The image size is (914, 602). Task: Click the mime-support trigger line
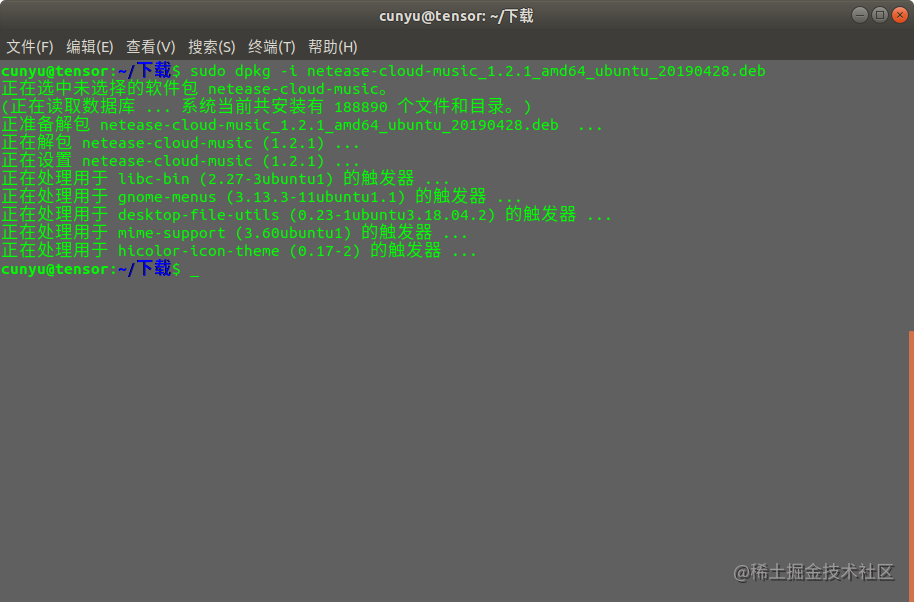[x=234, y=233]
